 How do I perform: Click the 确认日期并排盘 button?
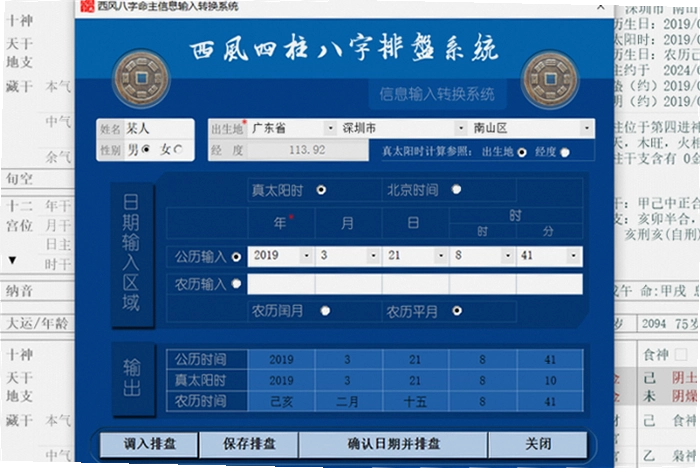click(393, 444)
